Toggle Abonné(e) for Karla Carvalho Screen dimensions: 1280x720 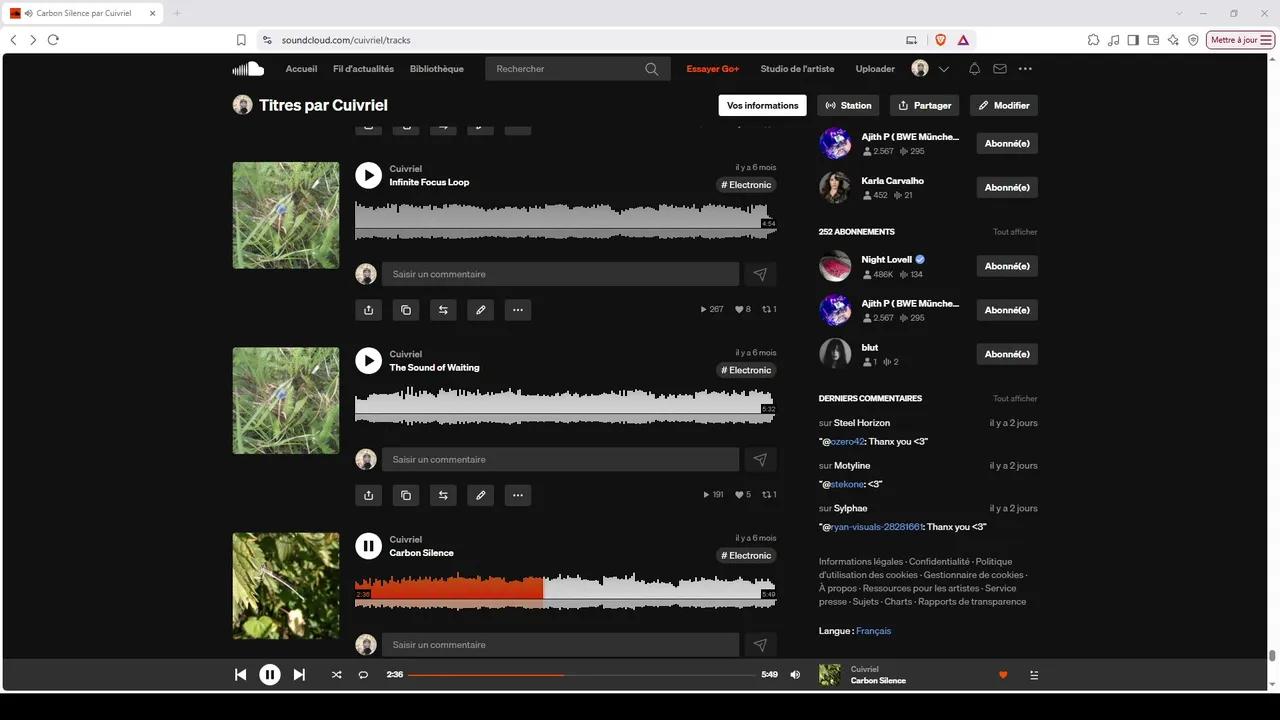(x=1007, y=187)
